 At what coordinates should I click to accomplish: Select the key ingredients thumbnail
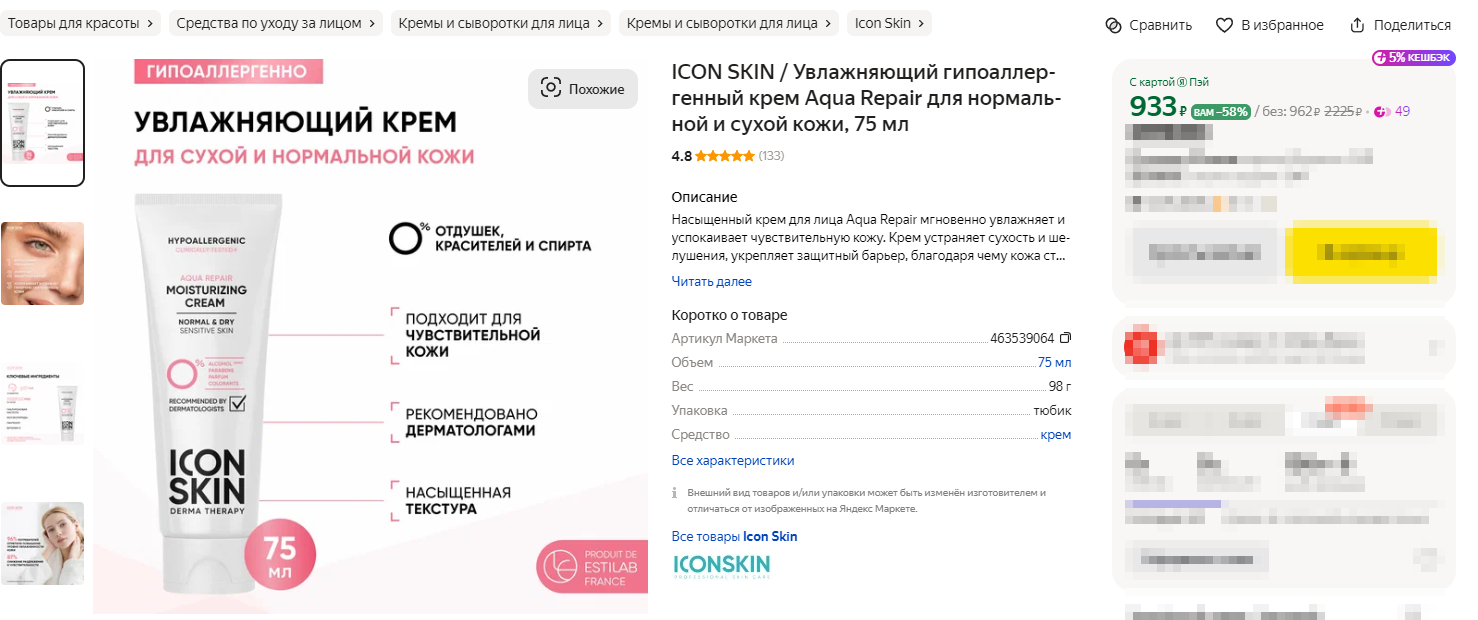(x=42, y=403)
